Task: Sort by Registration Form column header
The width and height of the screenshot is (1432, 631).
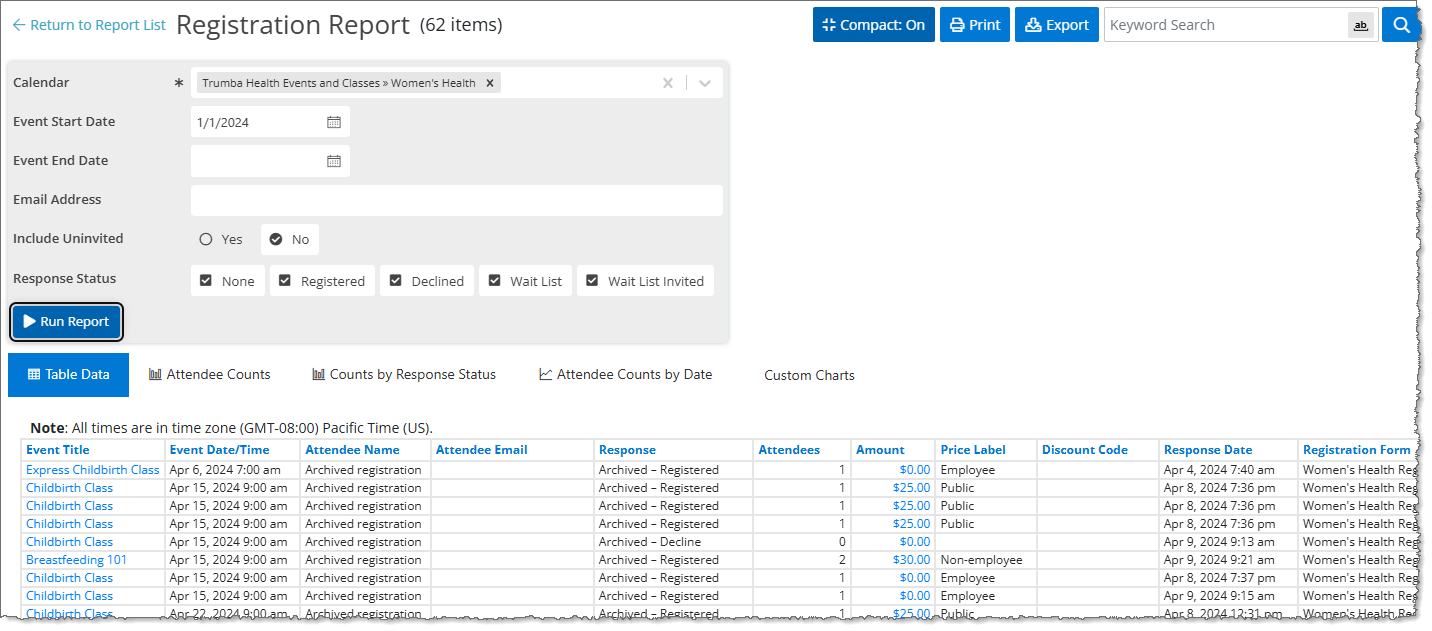Action: (x=1356, y=450)
